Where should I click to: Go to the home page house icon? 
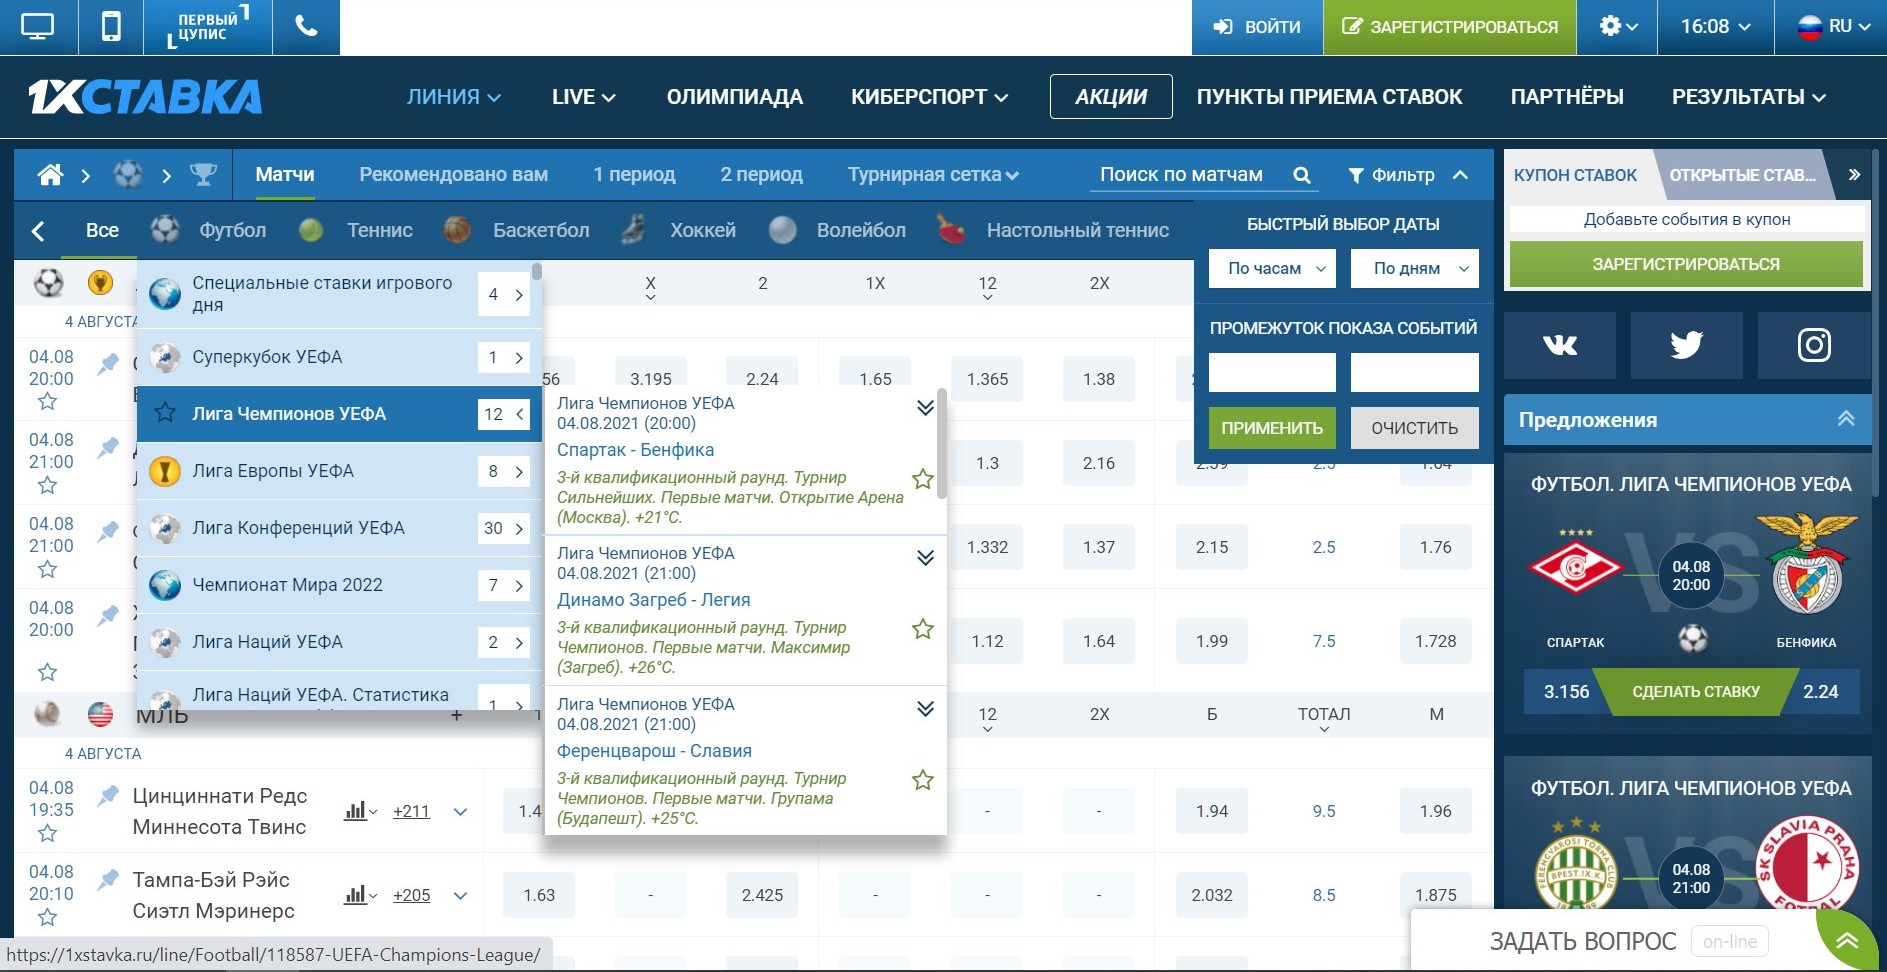(50, 175)
